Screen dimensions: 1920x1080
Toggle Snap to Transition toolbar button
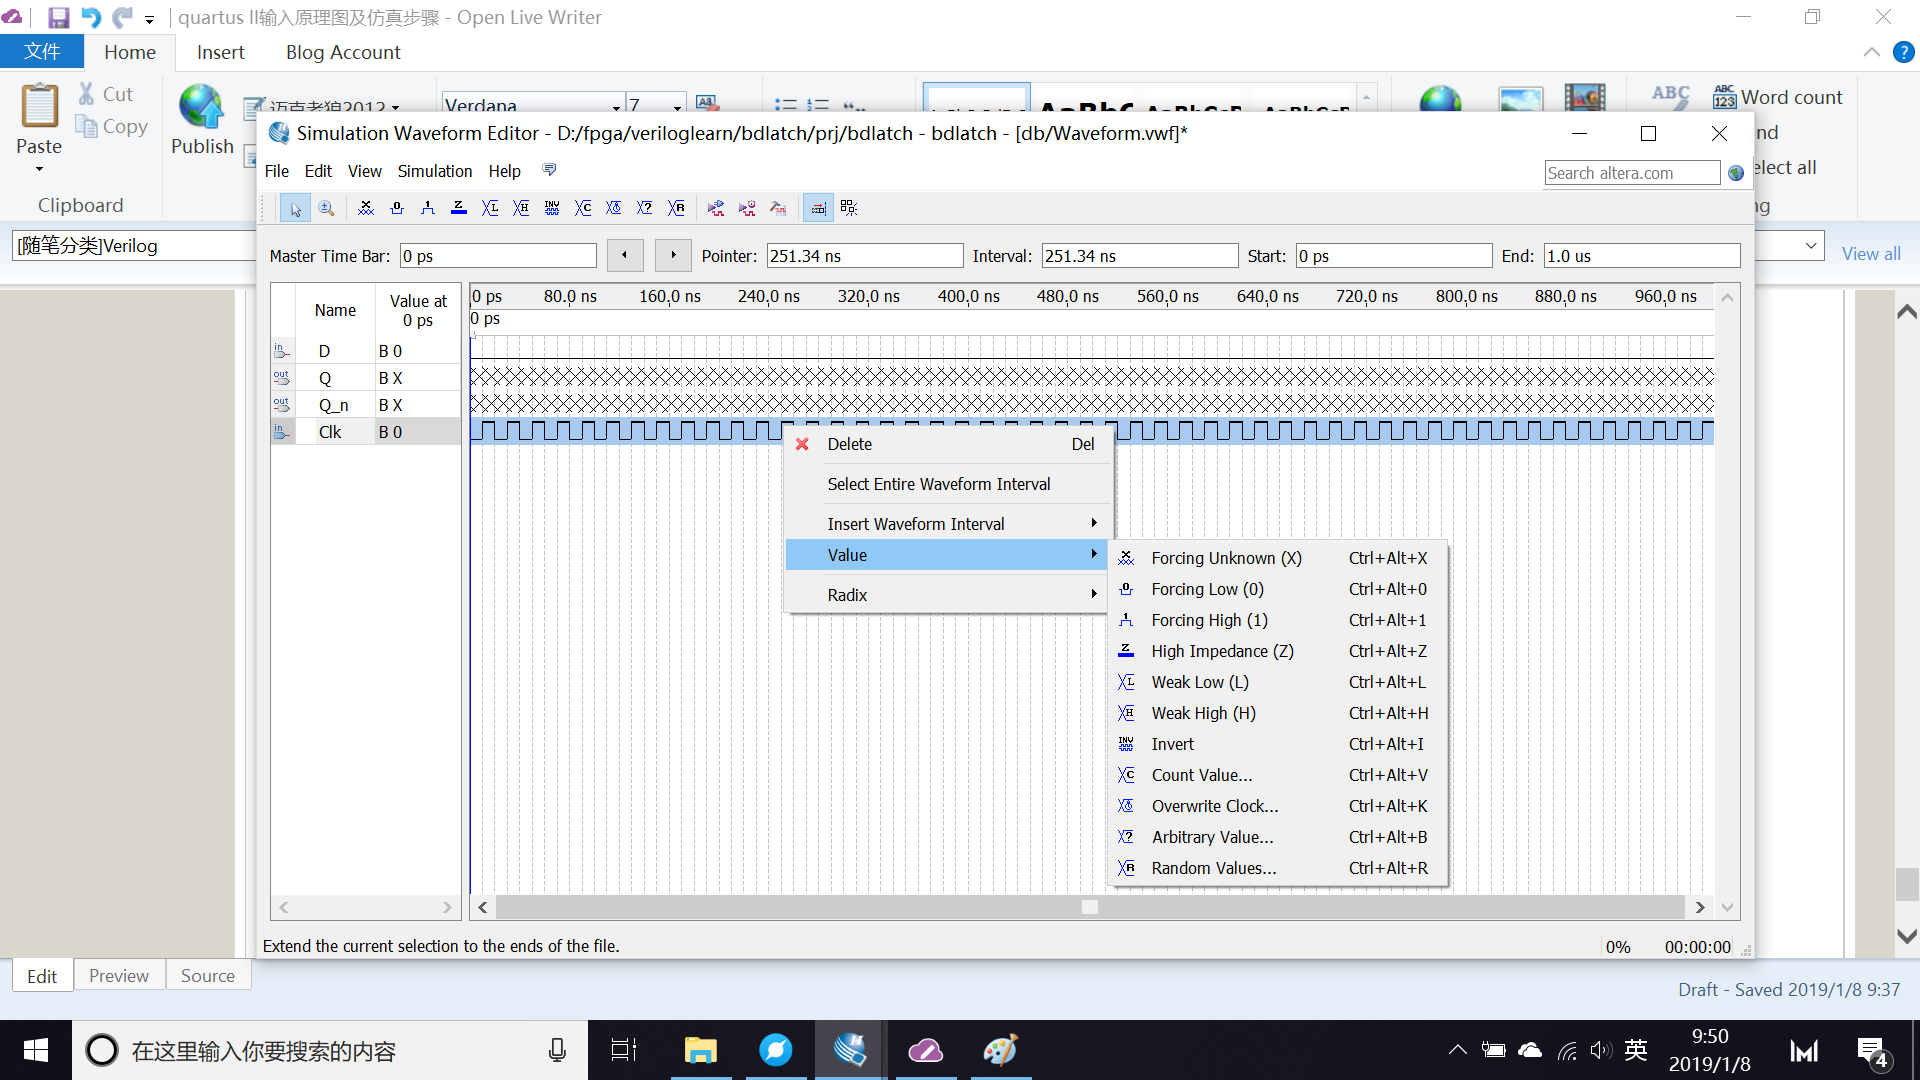[x=849, y=208]
